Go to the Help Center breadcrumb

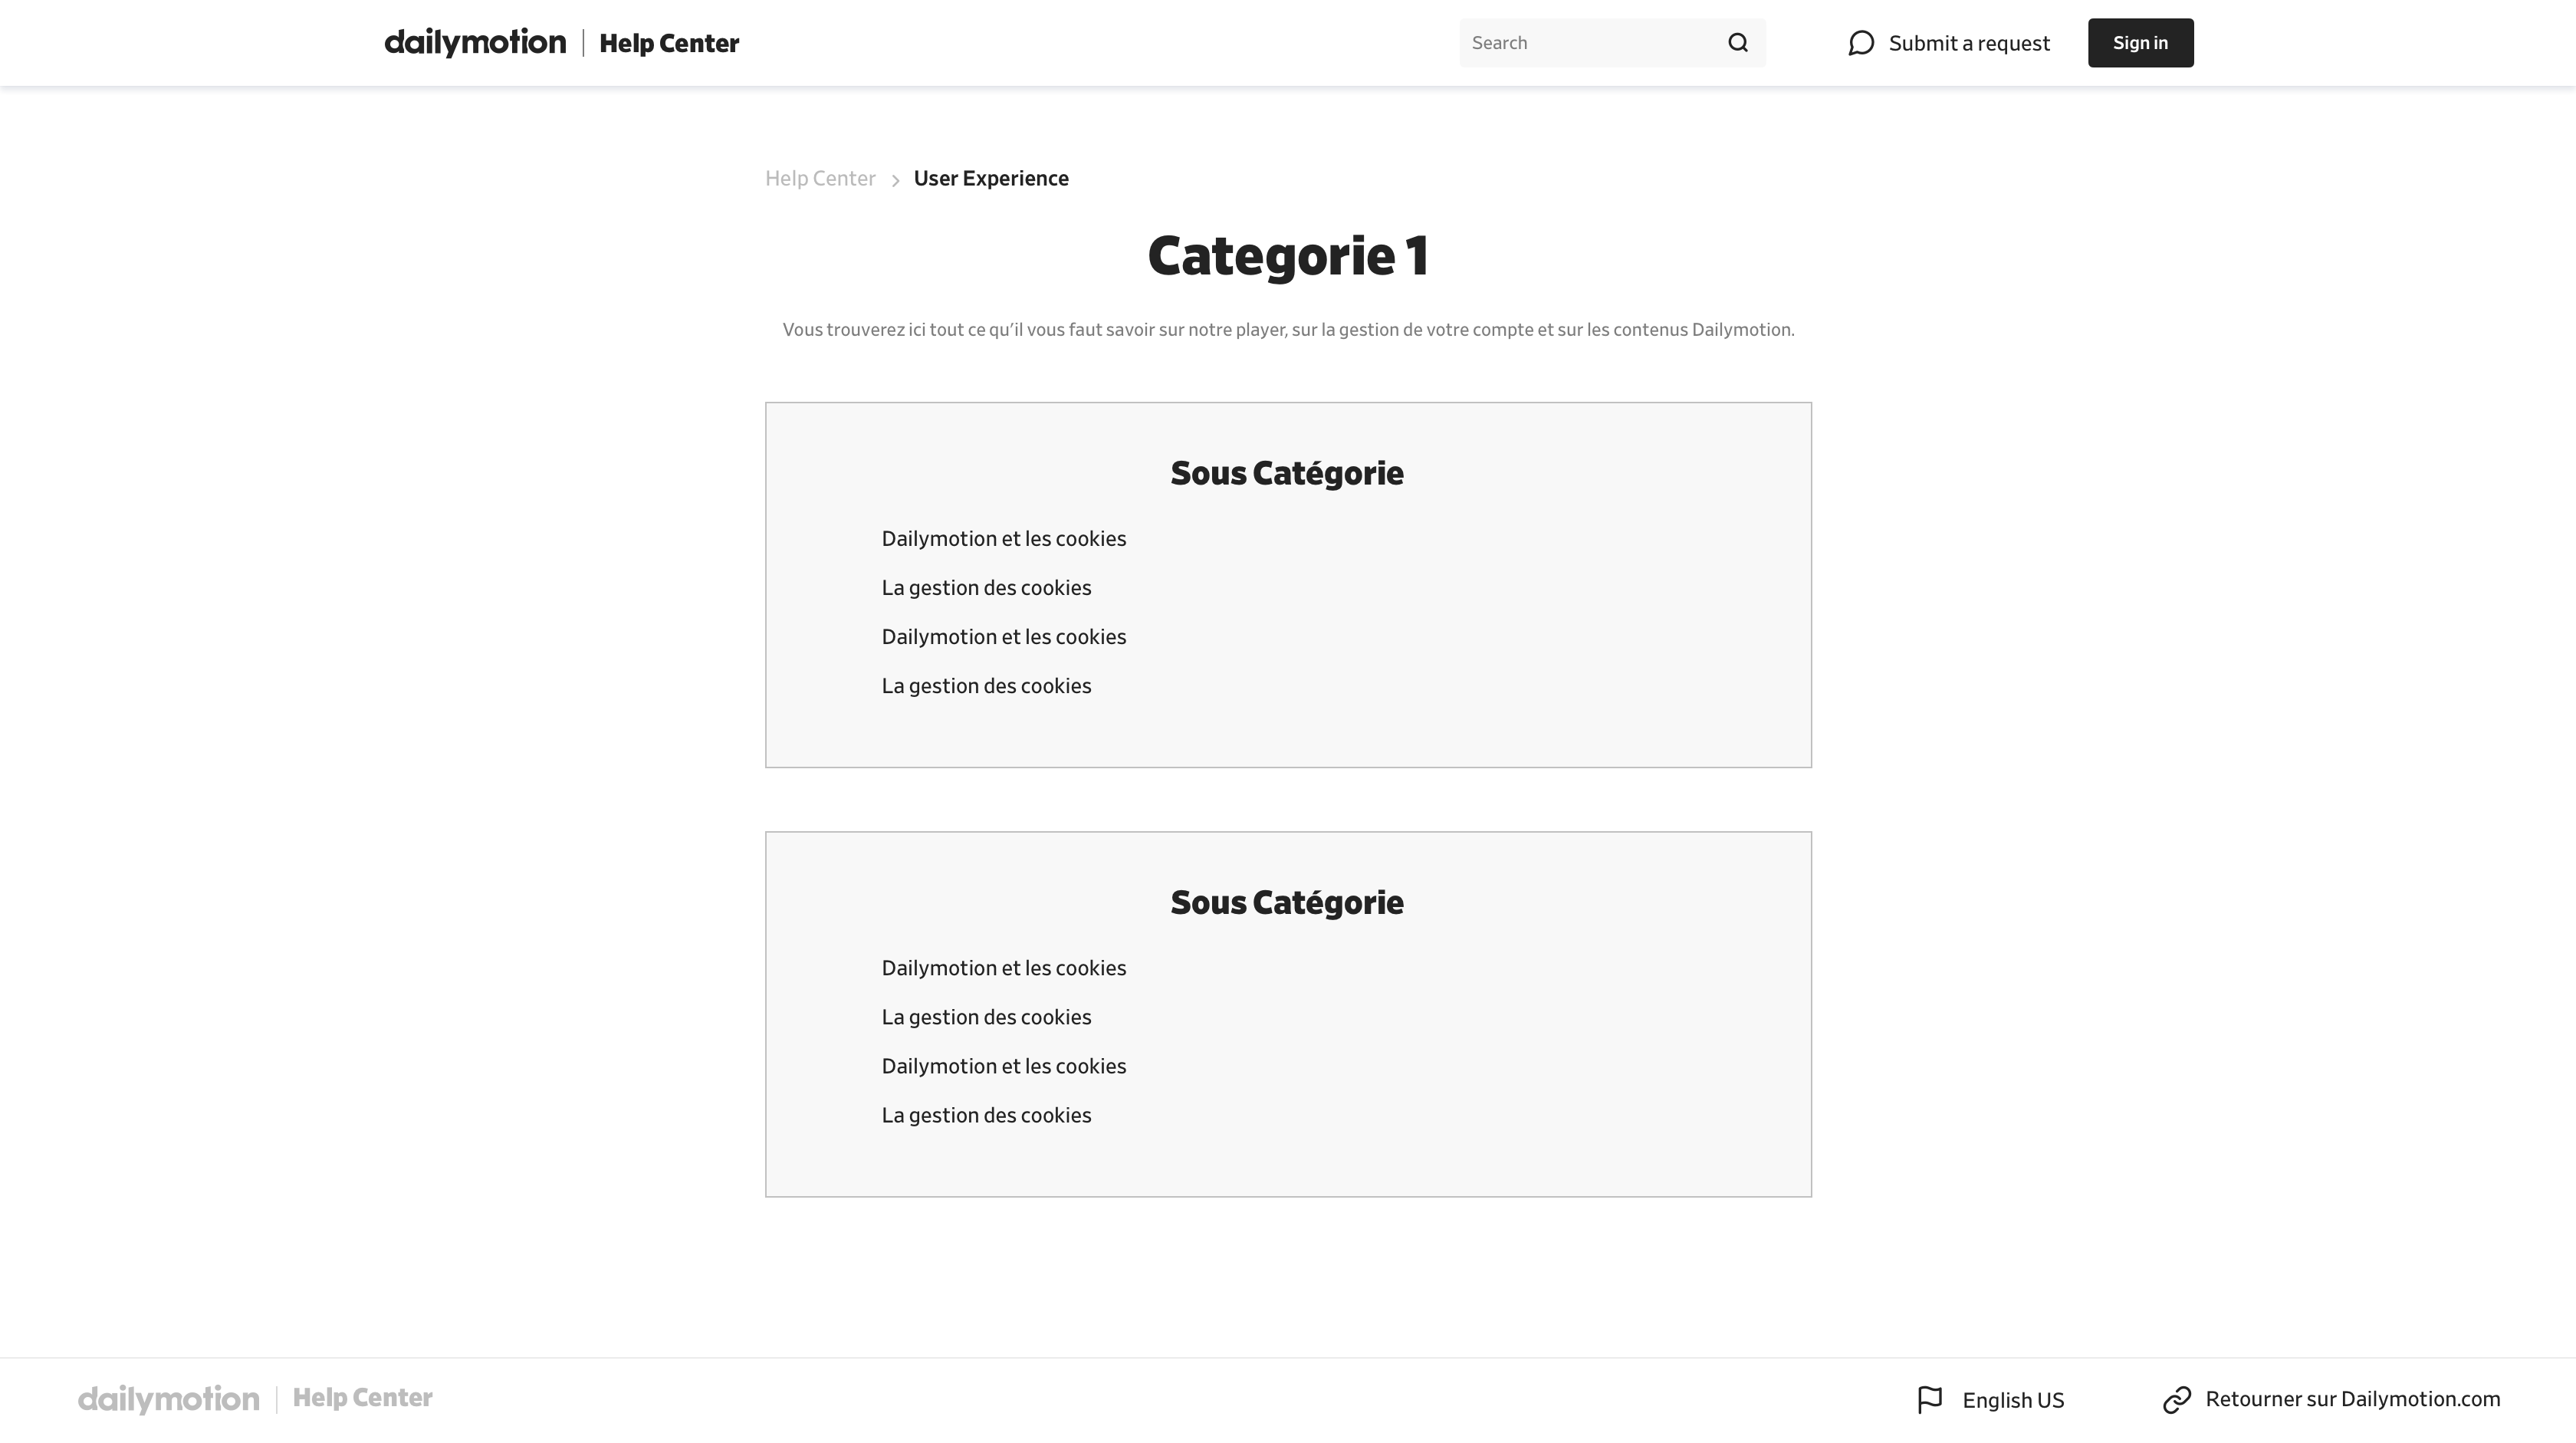820,178
